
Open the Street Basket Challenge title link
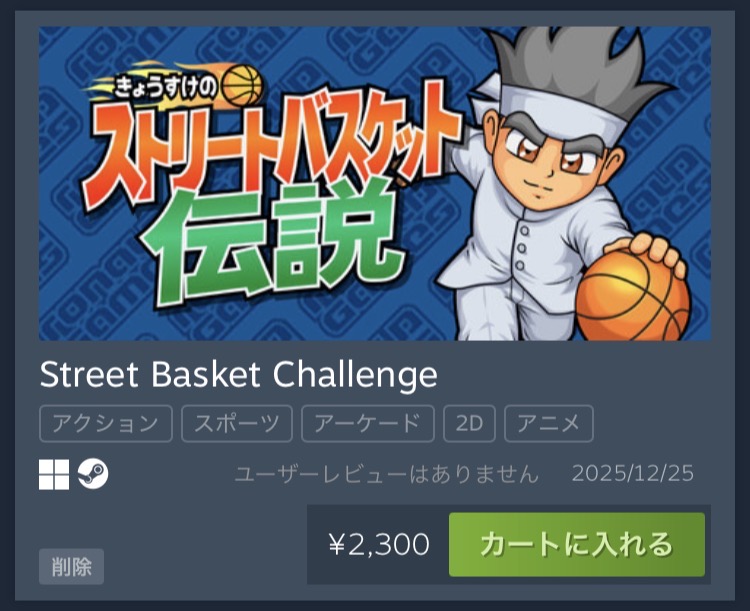pos(238,375)
